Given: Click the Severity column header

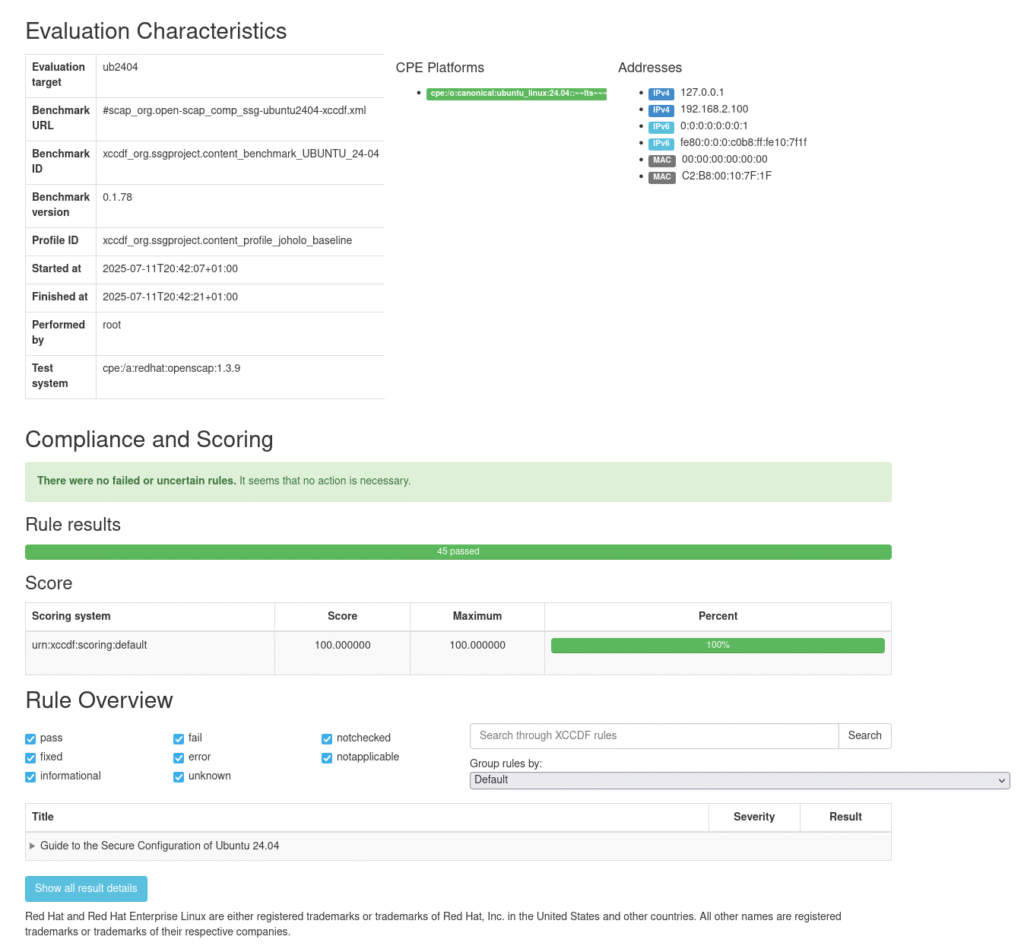Looking at the screenshot, I should (753, 817).
